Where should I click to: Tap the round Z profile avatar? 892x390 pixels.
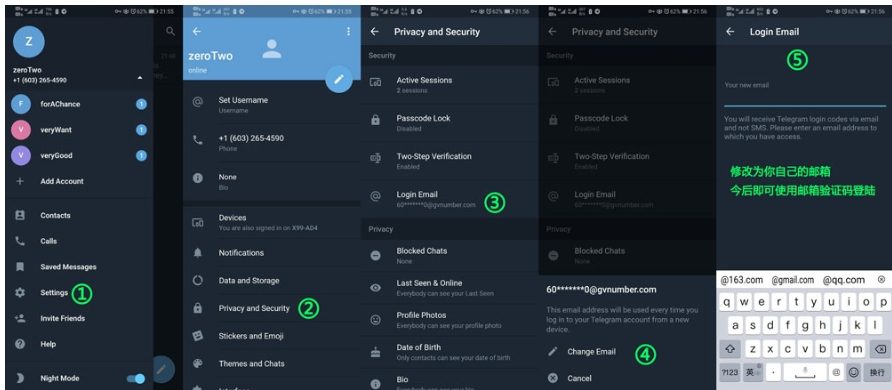tap(28, 42)
